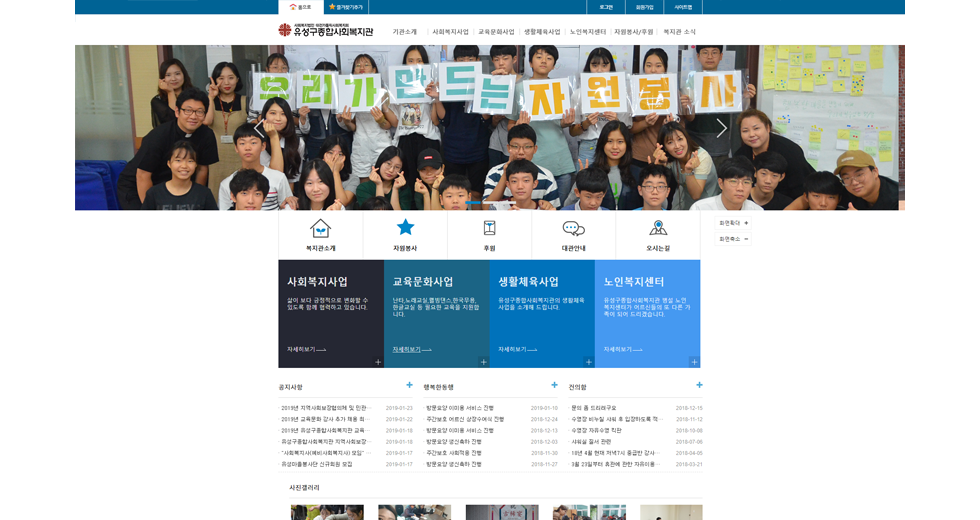Expand 공지사항 list with plus icon

[x=409, y=385]
